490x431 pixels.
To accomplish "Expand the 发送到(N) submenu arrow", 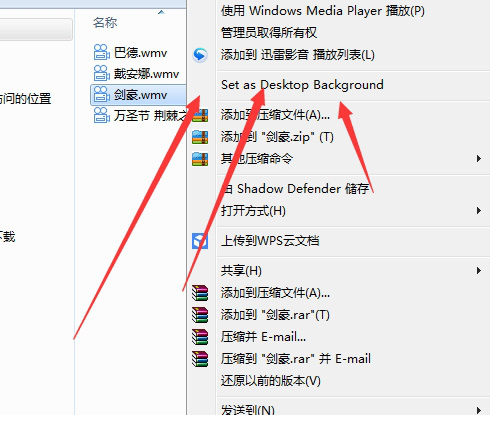I will (x=479, y=410).
